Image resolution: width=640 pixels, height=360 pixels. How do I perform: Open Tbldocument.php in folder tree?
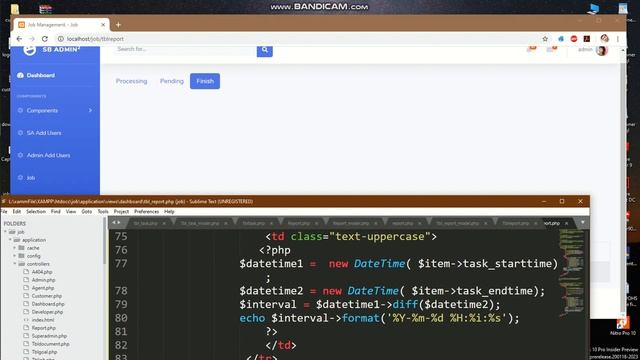(50, 344)
